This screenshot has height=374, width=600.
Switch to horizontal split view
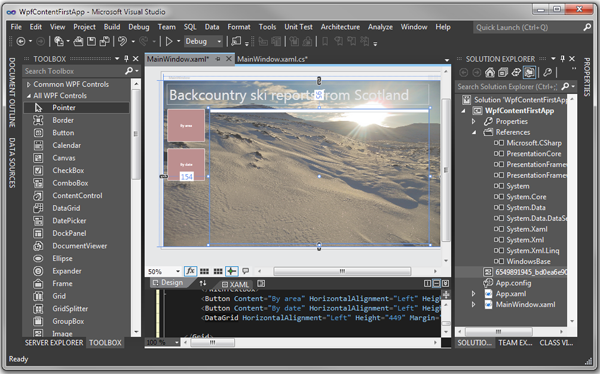tap(436, 284)
